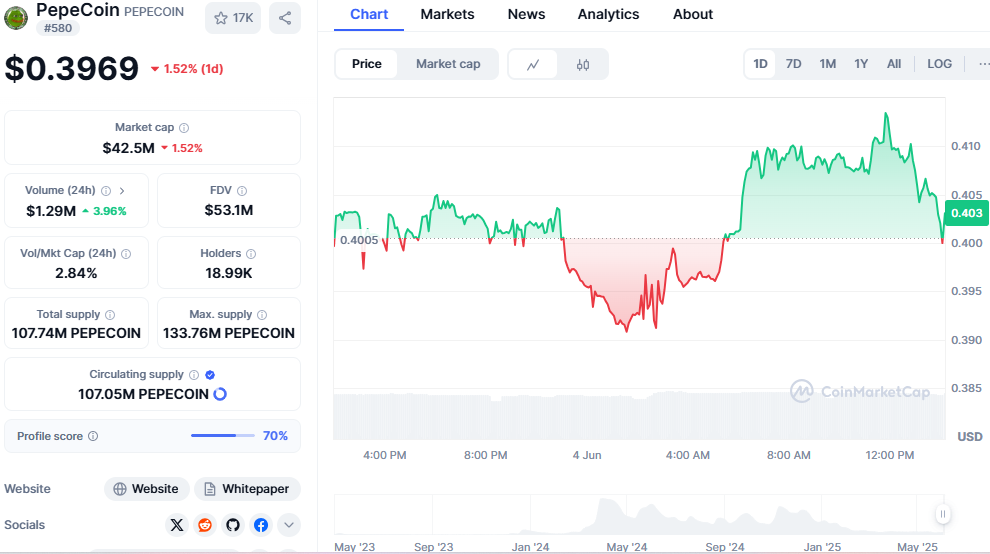Set chart range to All
Screen dimensions: 990x554
tap(894, 64)
